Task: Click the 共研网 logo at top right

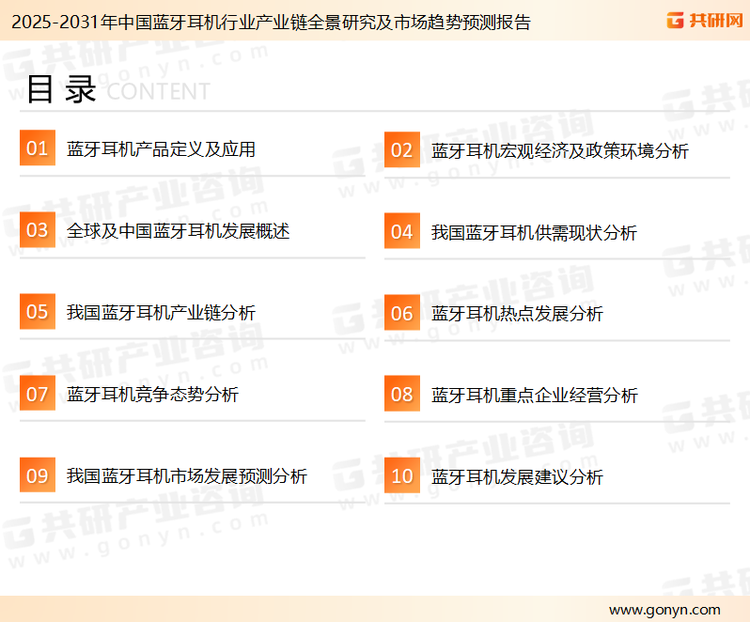Action: point(702,20)
